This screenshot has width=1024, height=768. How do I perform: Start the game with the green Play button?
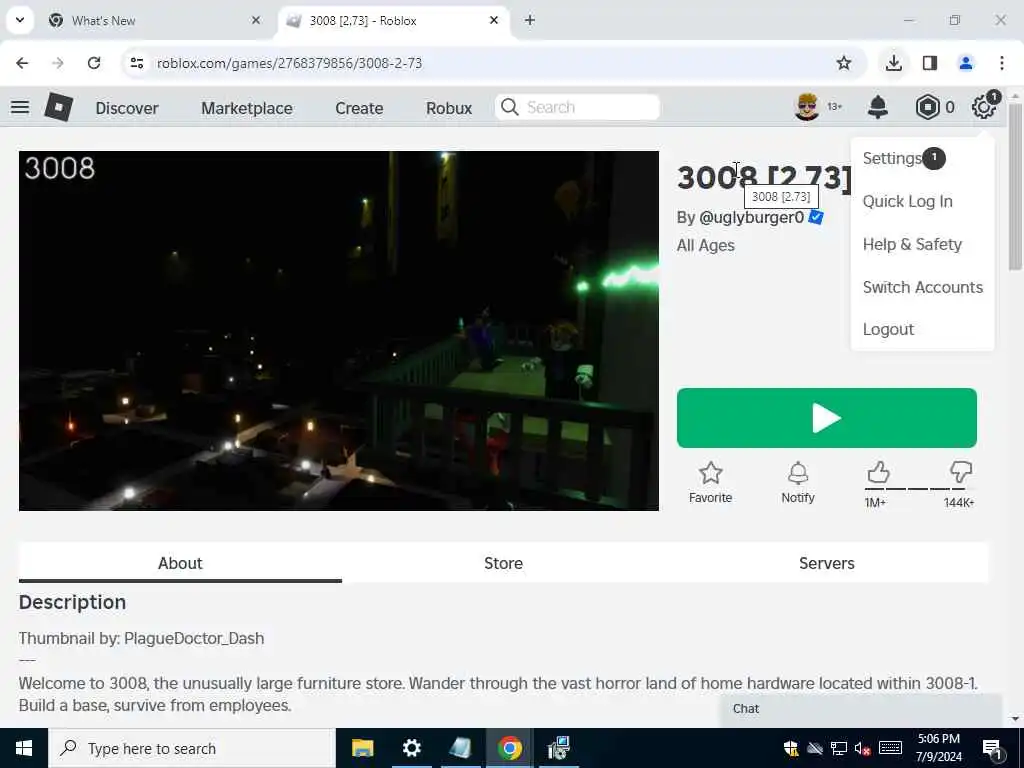[x=827, y=418]
